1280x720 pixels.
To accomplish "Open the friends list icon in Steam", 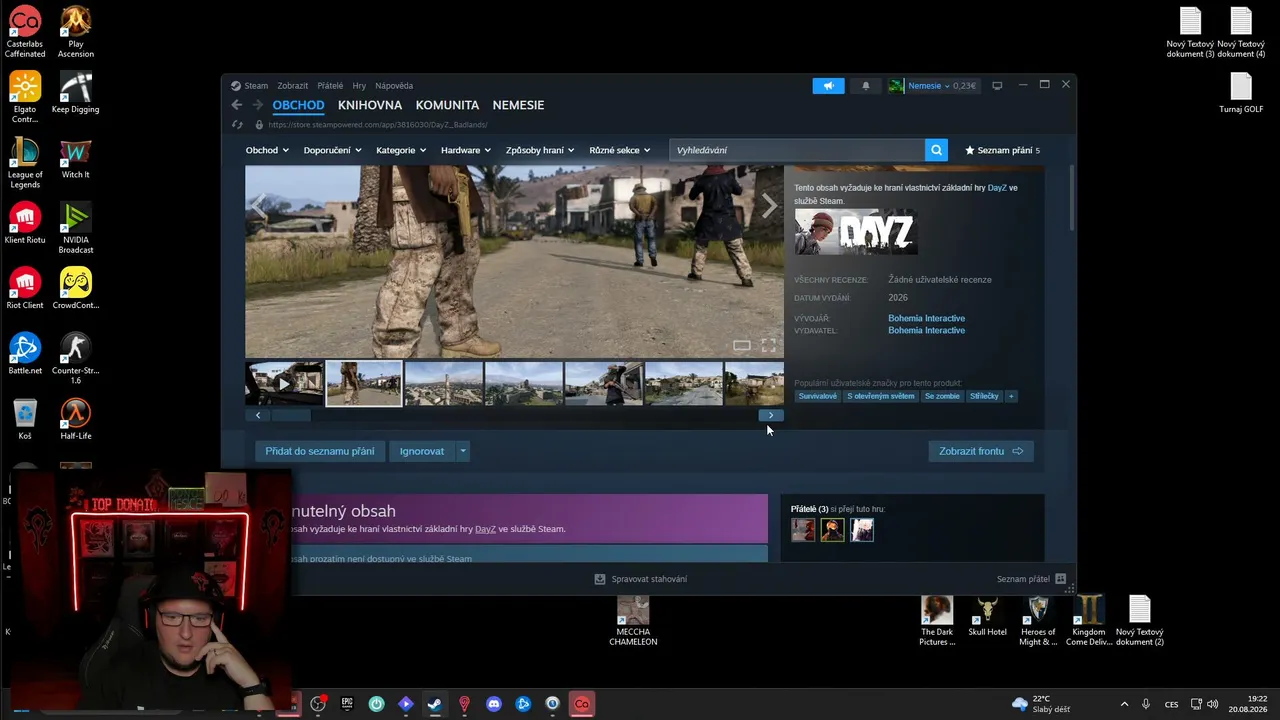I will (x=1060, y=579).
